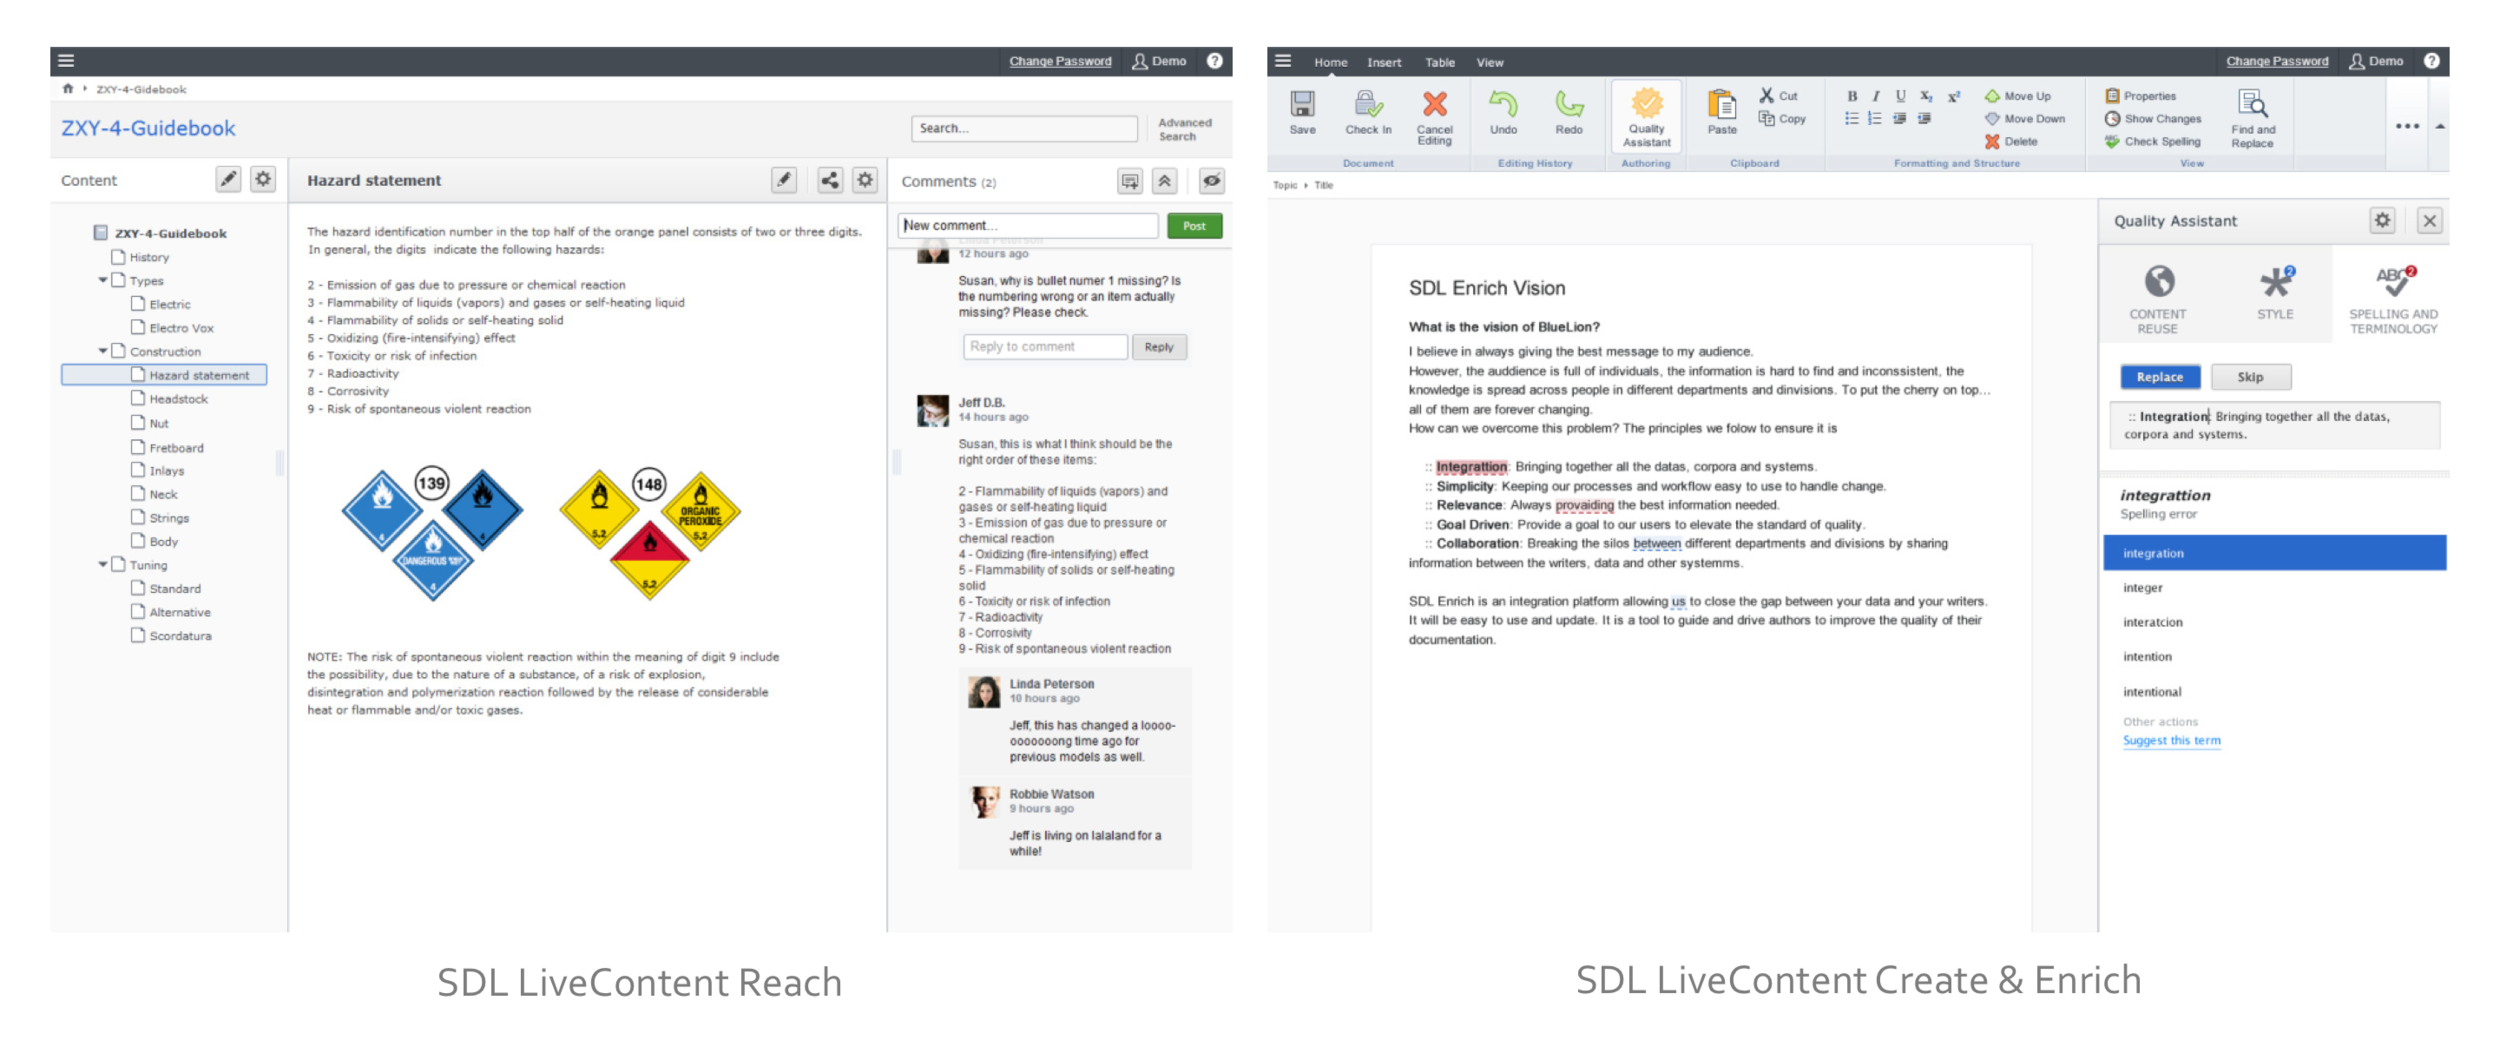Click Check Spelling in the View group
This screenshot has height=1040, width=2500.
2153,142
